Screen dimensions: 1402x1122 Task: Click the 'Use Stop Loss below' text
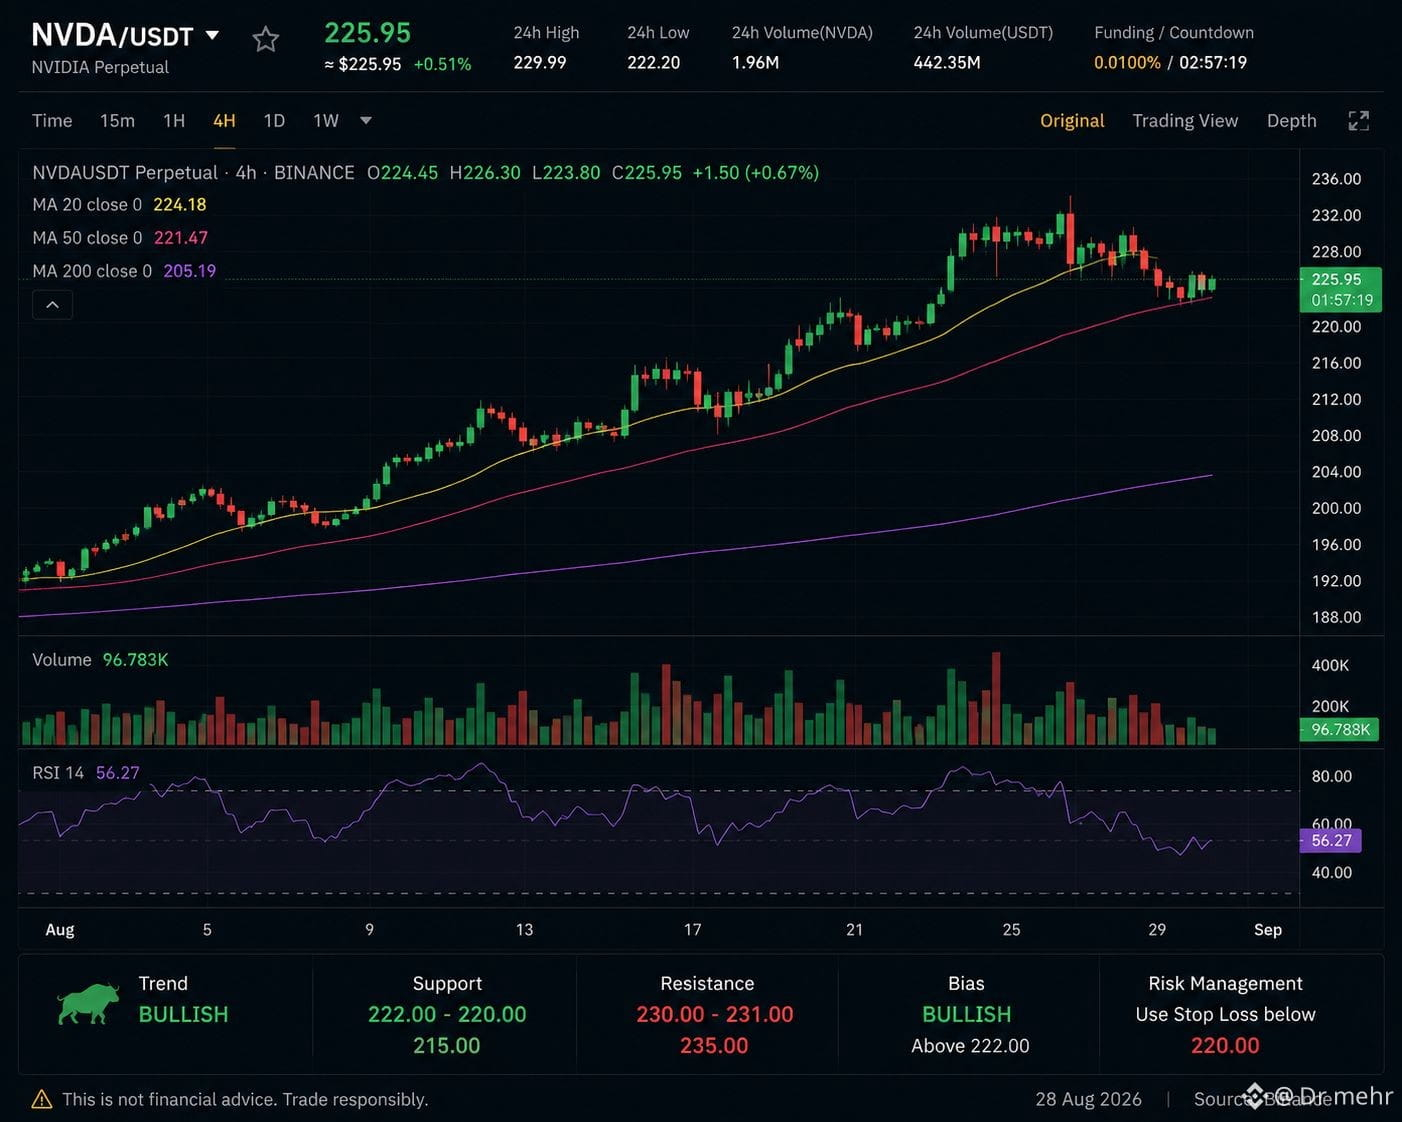[1225, 1015]
